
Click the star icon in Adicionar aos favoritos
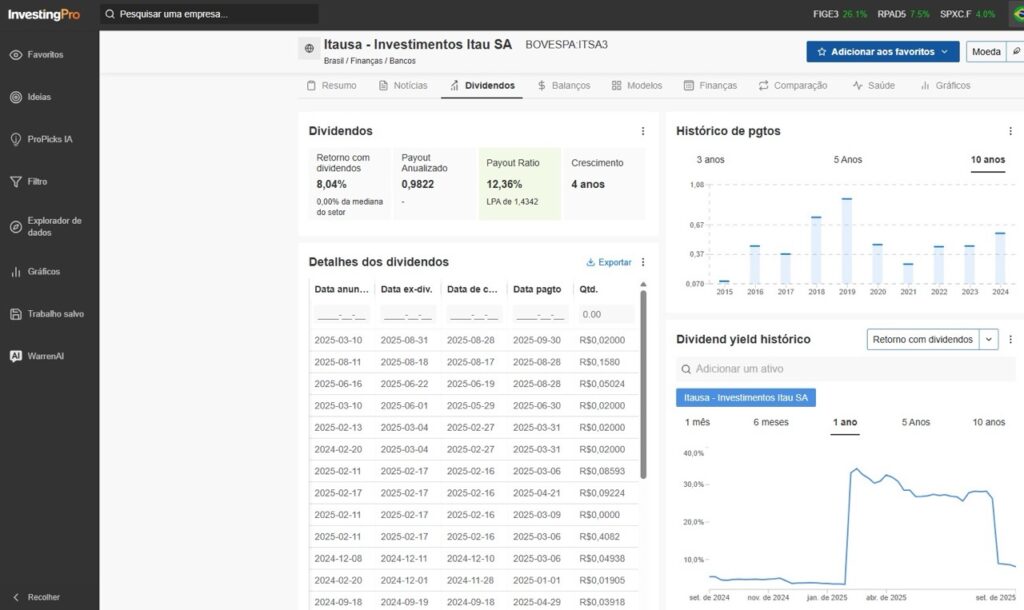[x=822, y=52]
